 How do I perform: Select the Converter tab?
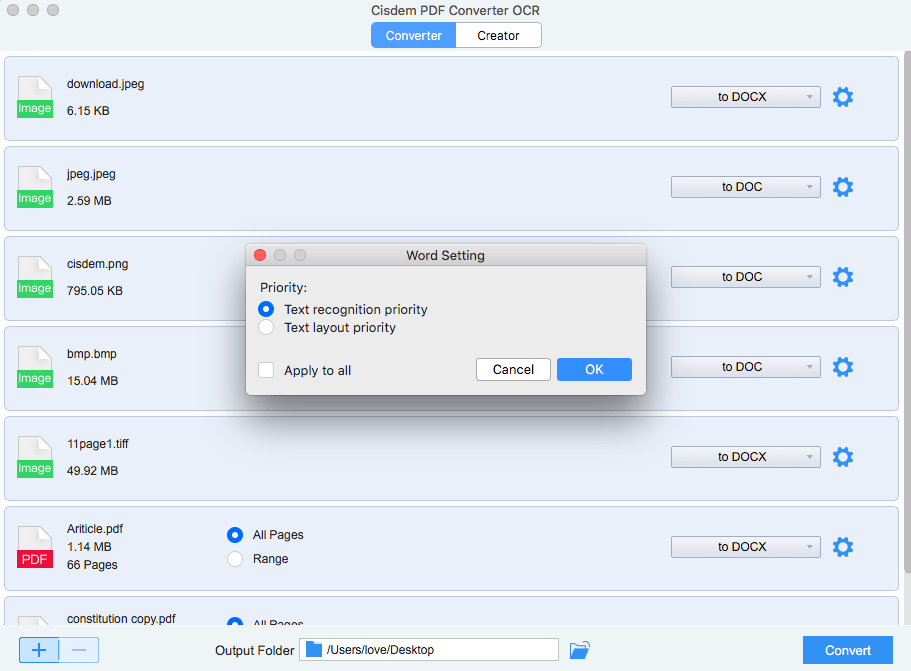[413, 36]
